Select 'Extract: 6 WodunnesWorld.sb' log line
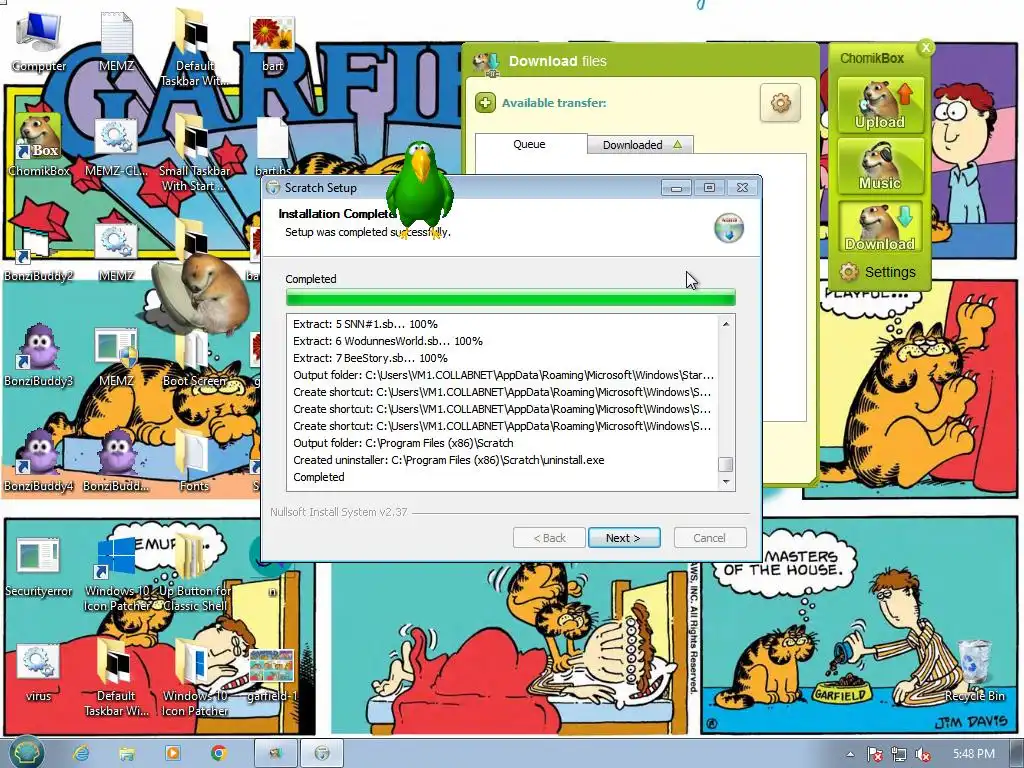 pos(388,341)
